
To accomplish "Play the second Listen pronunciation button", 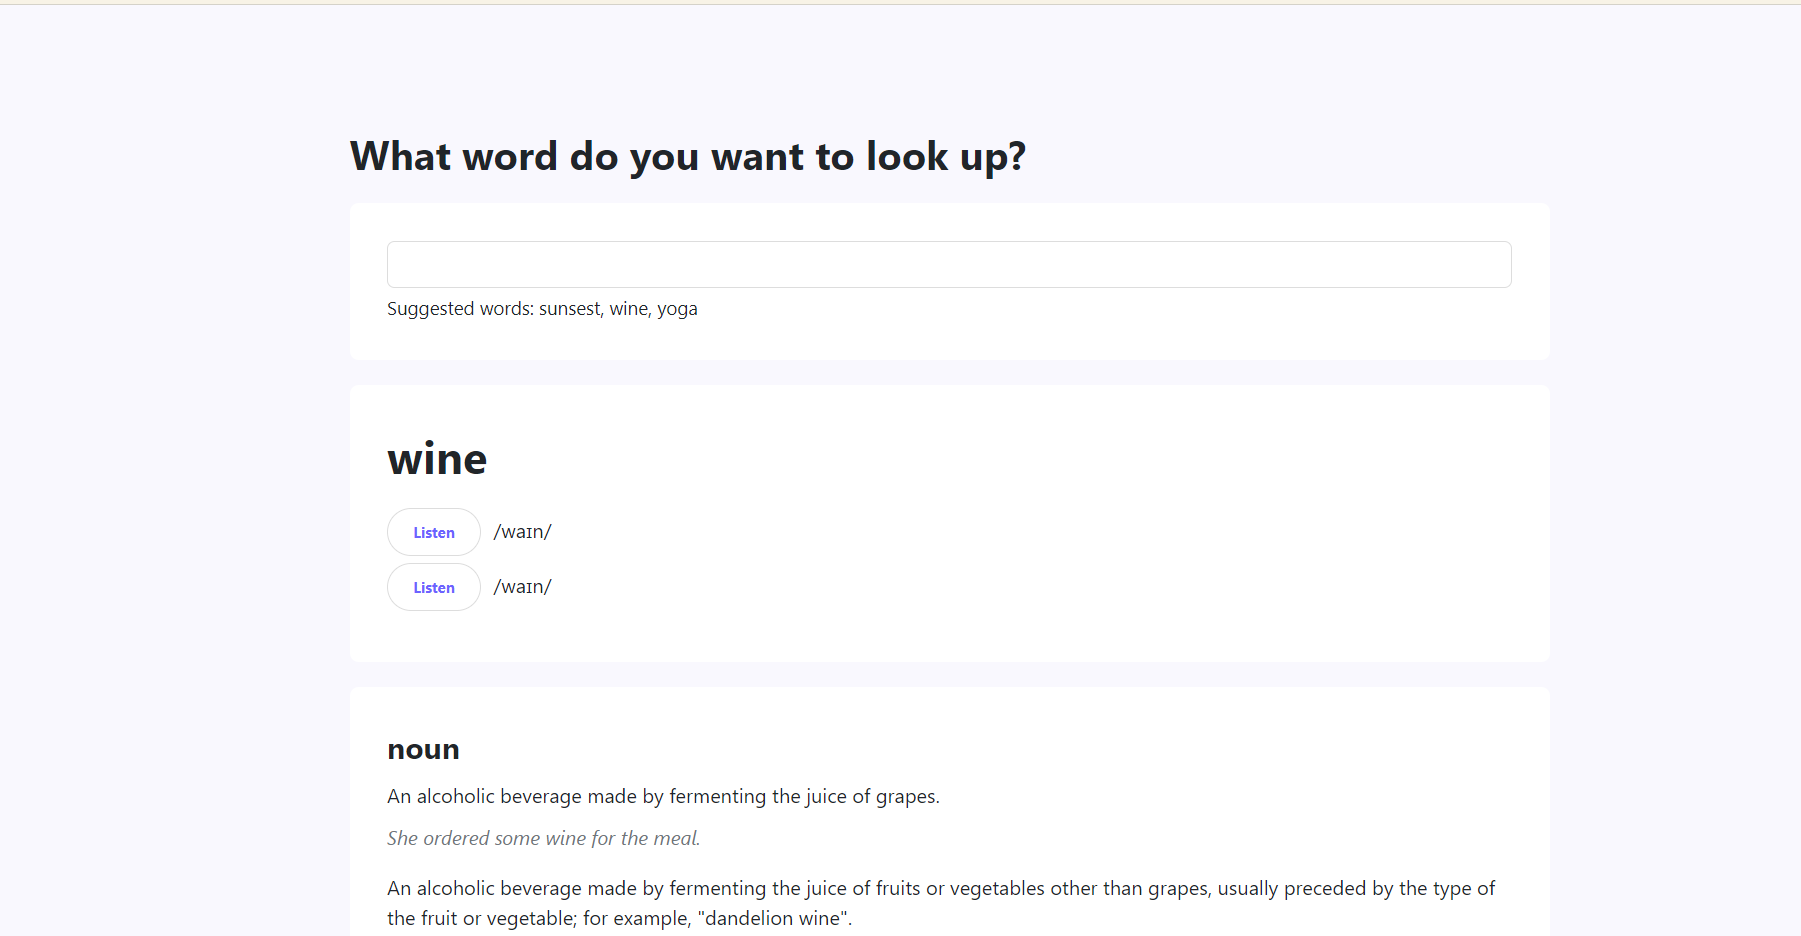I will point(434,587).
